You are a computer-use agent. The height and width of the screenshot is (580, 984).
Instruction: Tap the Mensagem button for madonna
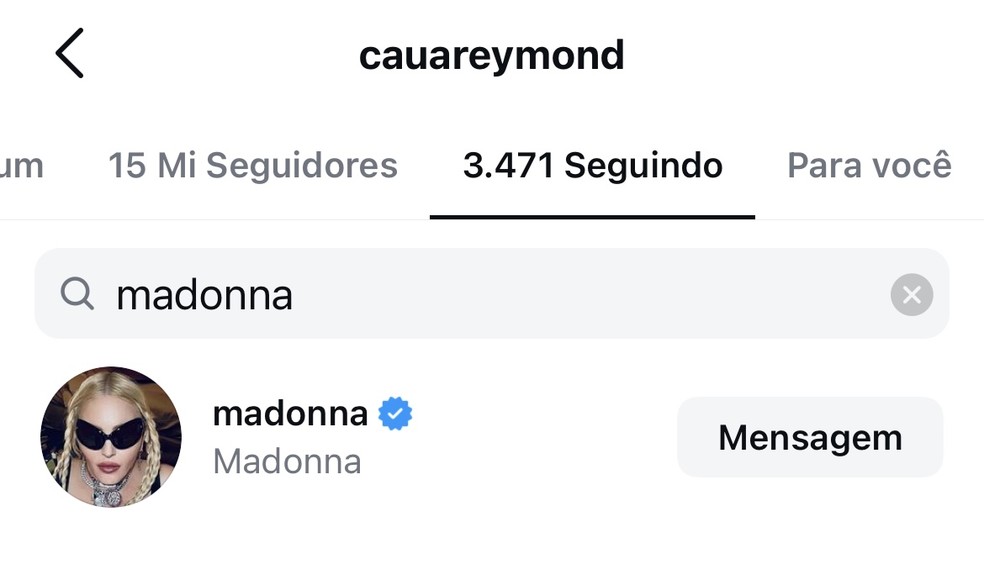click(810, 437)
